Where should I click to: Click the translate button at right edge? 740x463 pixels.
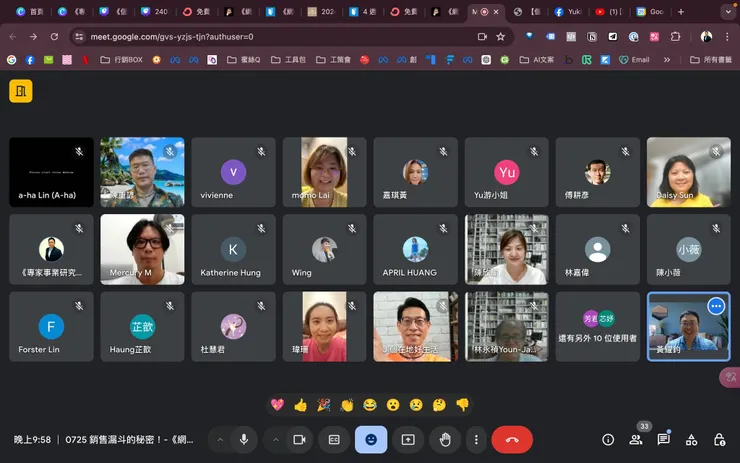click(731, 377)
